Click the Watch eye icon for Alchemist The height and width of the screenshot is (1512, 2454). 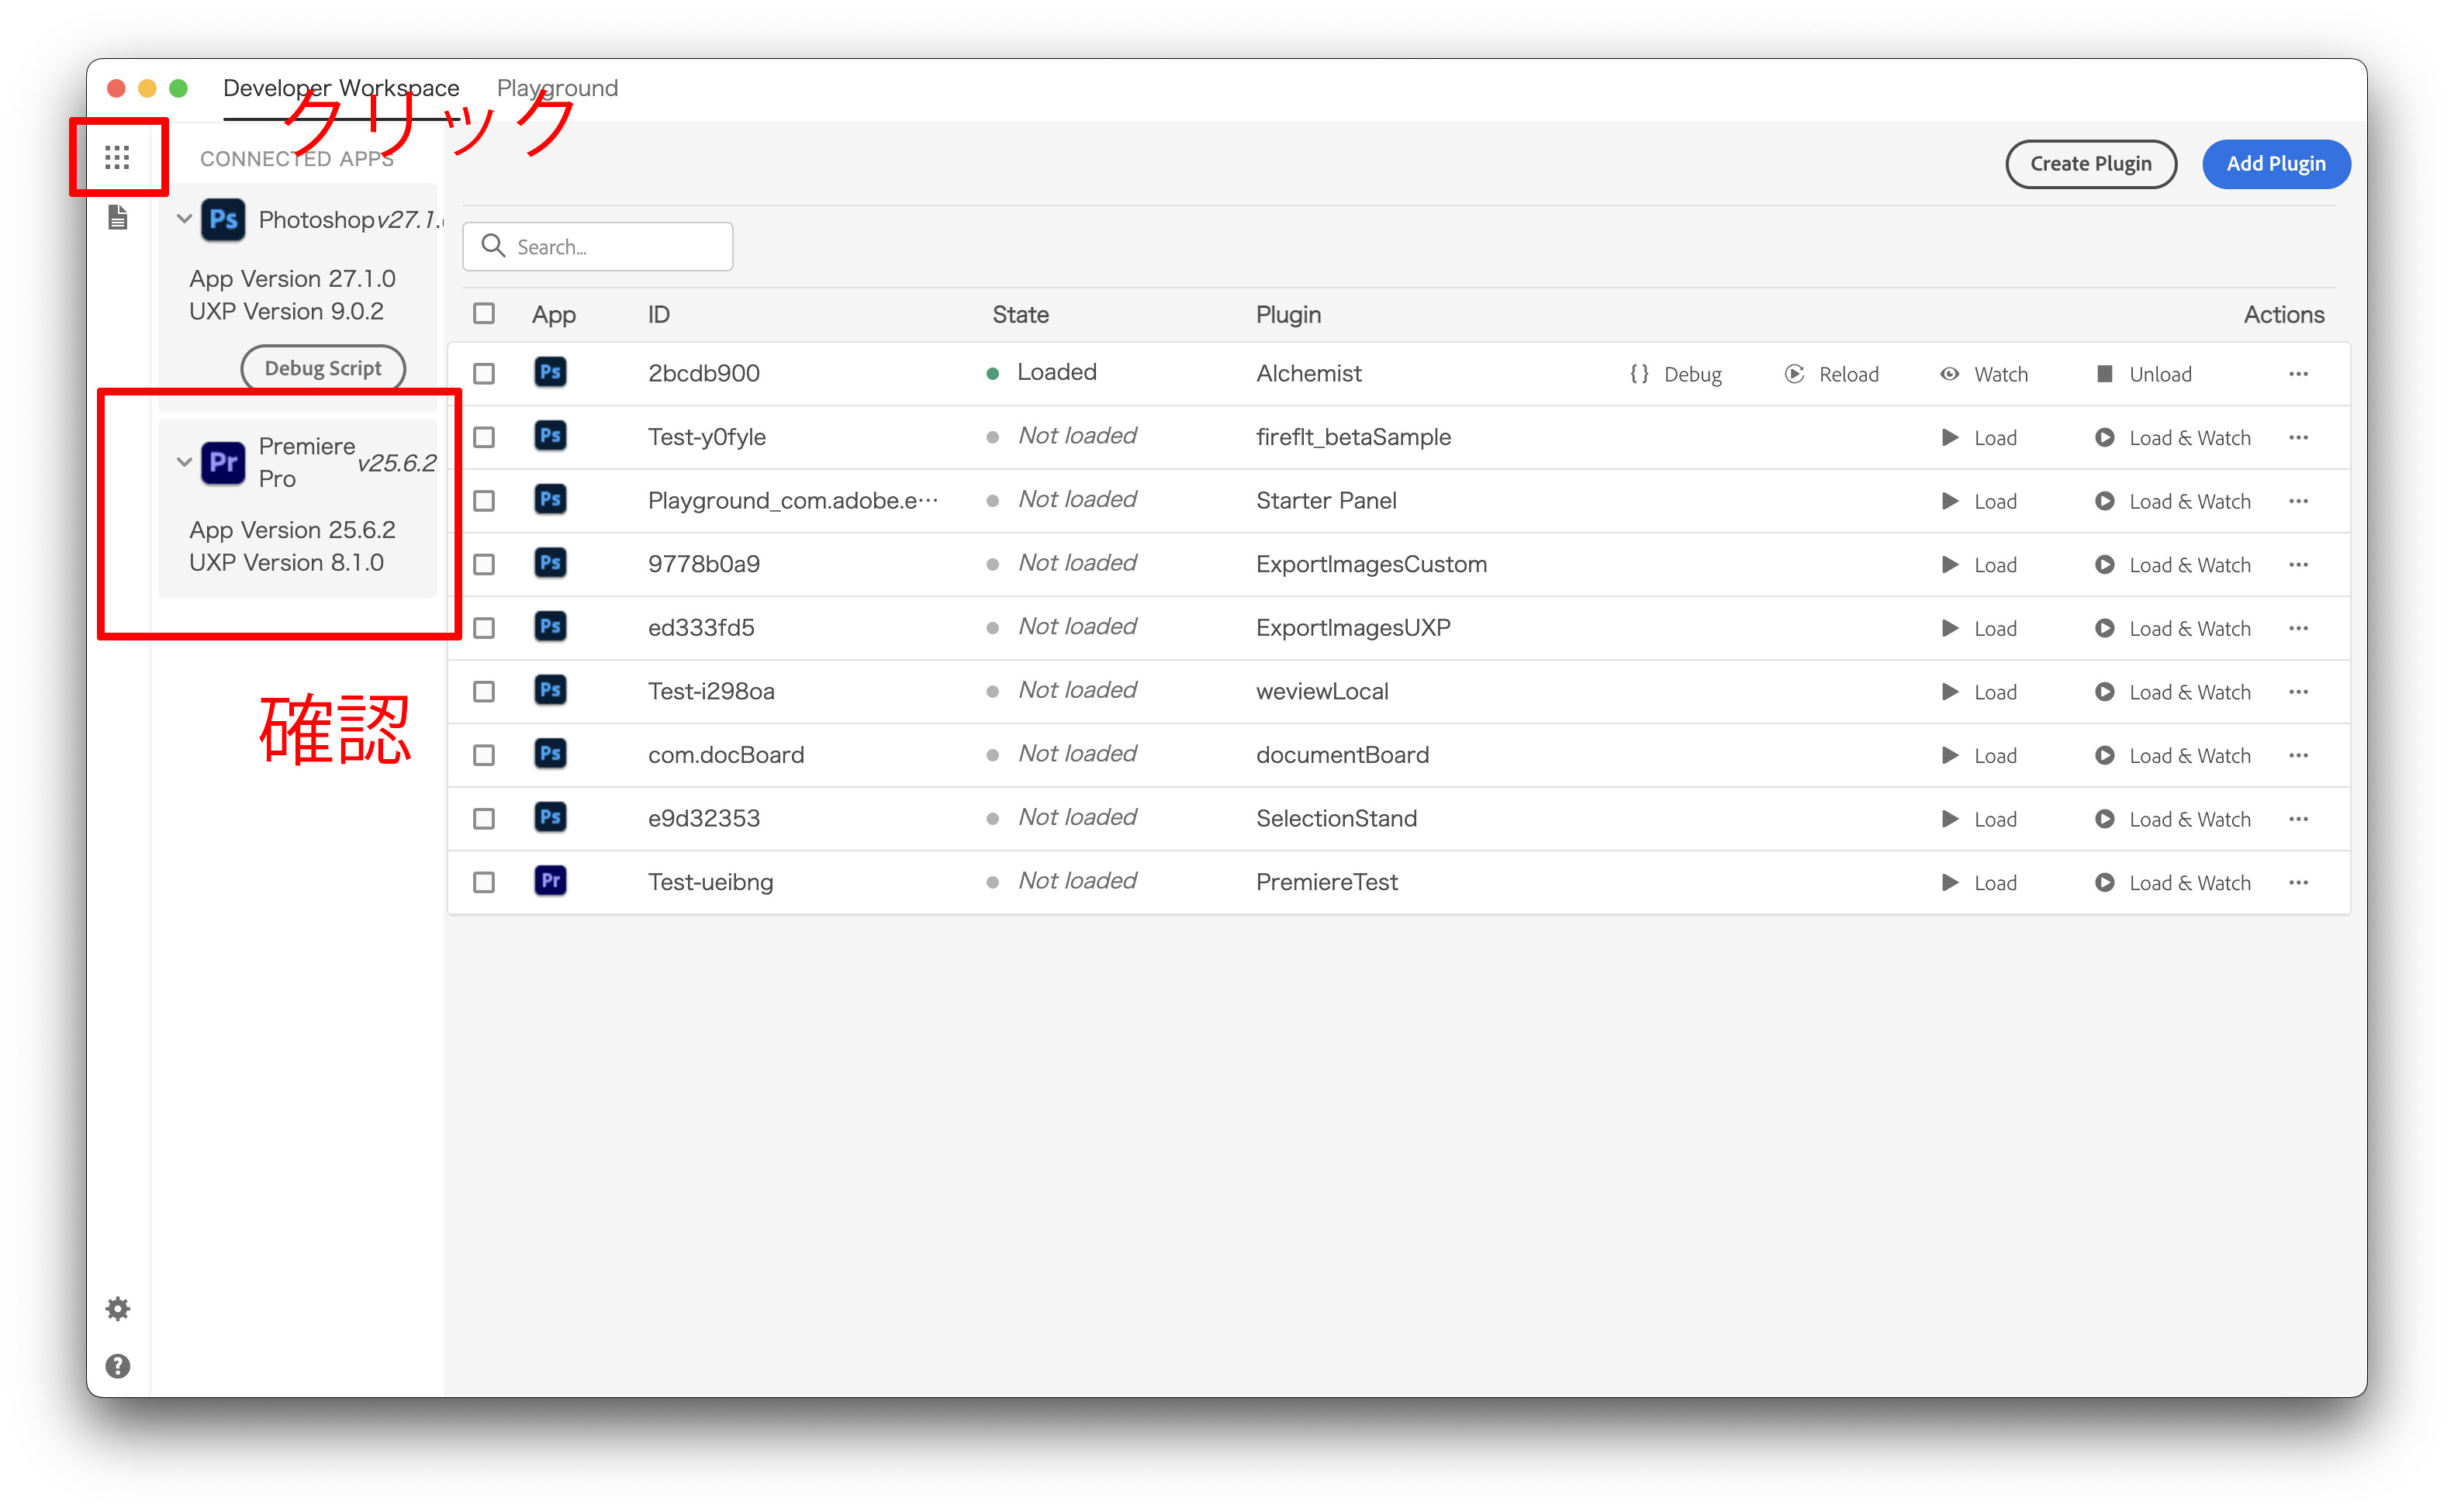(x=1949, y=374)
